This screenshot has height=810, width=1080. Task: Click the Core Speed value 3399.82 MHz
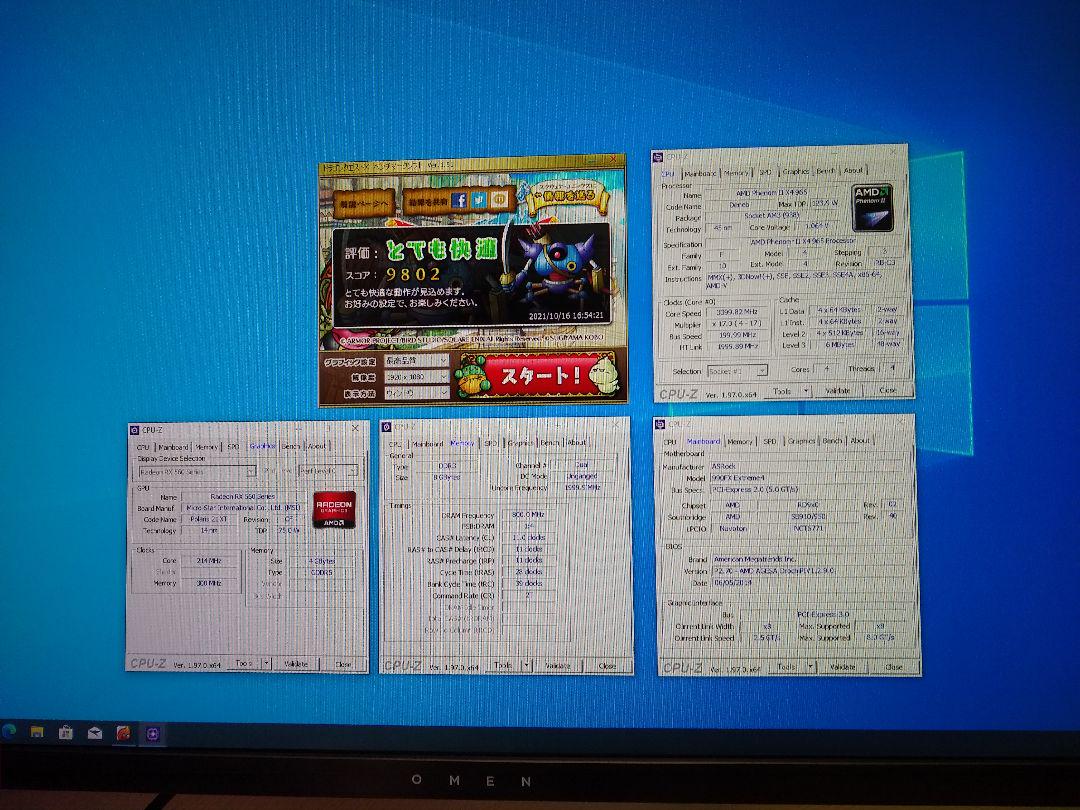(x=737, y=312)
